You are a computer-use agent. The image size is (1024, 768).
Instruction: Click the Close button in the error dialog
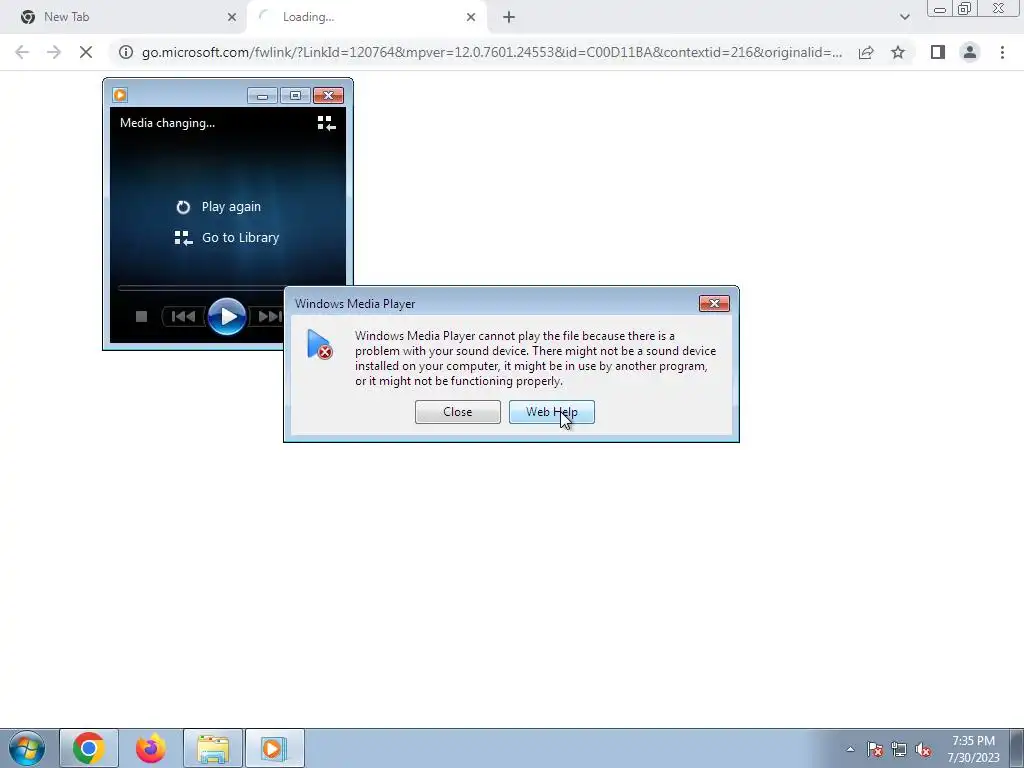(457, 412)
